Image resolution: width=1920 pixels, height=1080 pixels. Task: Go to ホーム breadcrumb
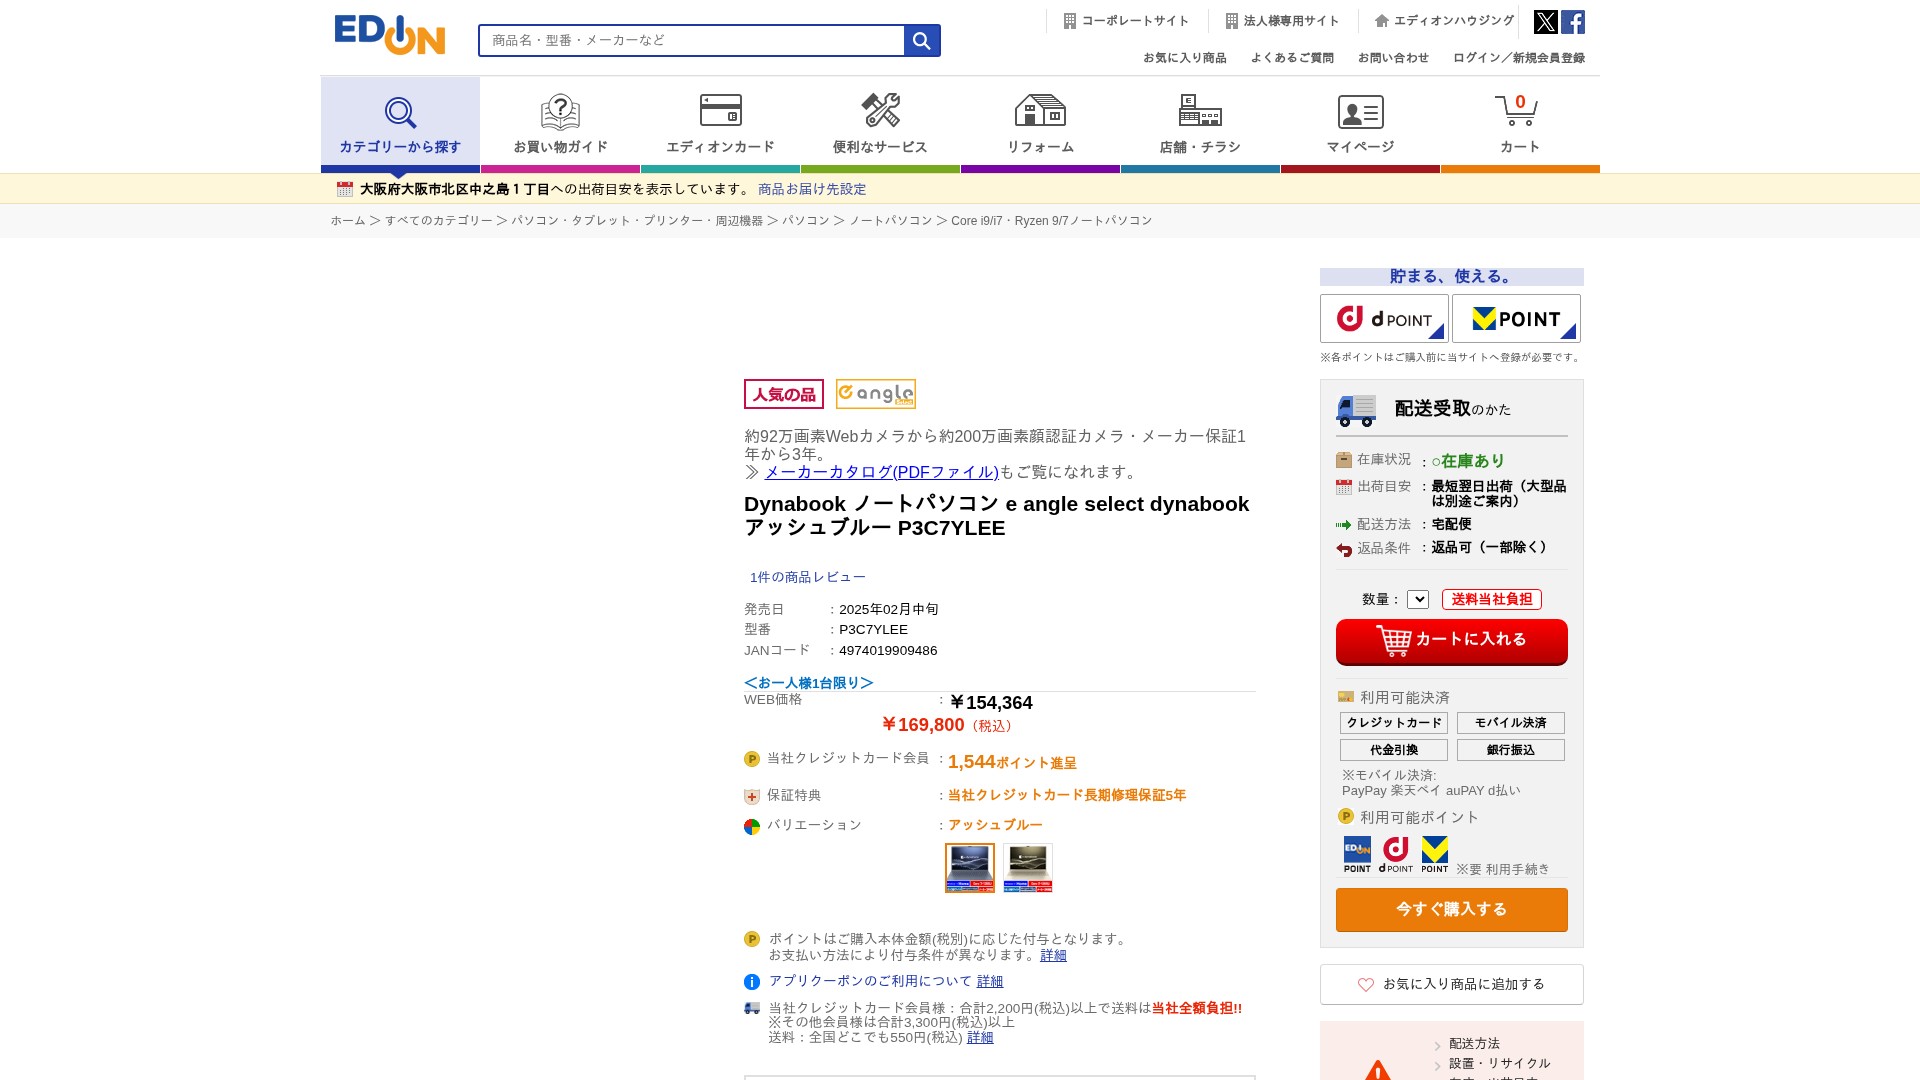(348, 221)
